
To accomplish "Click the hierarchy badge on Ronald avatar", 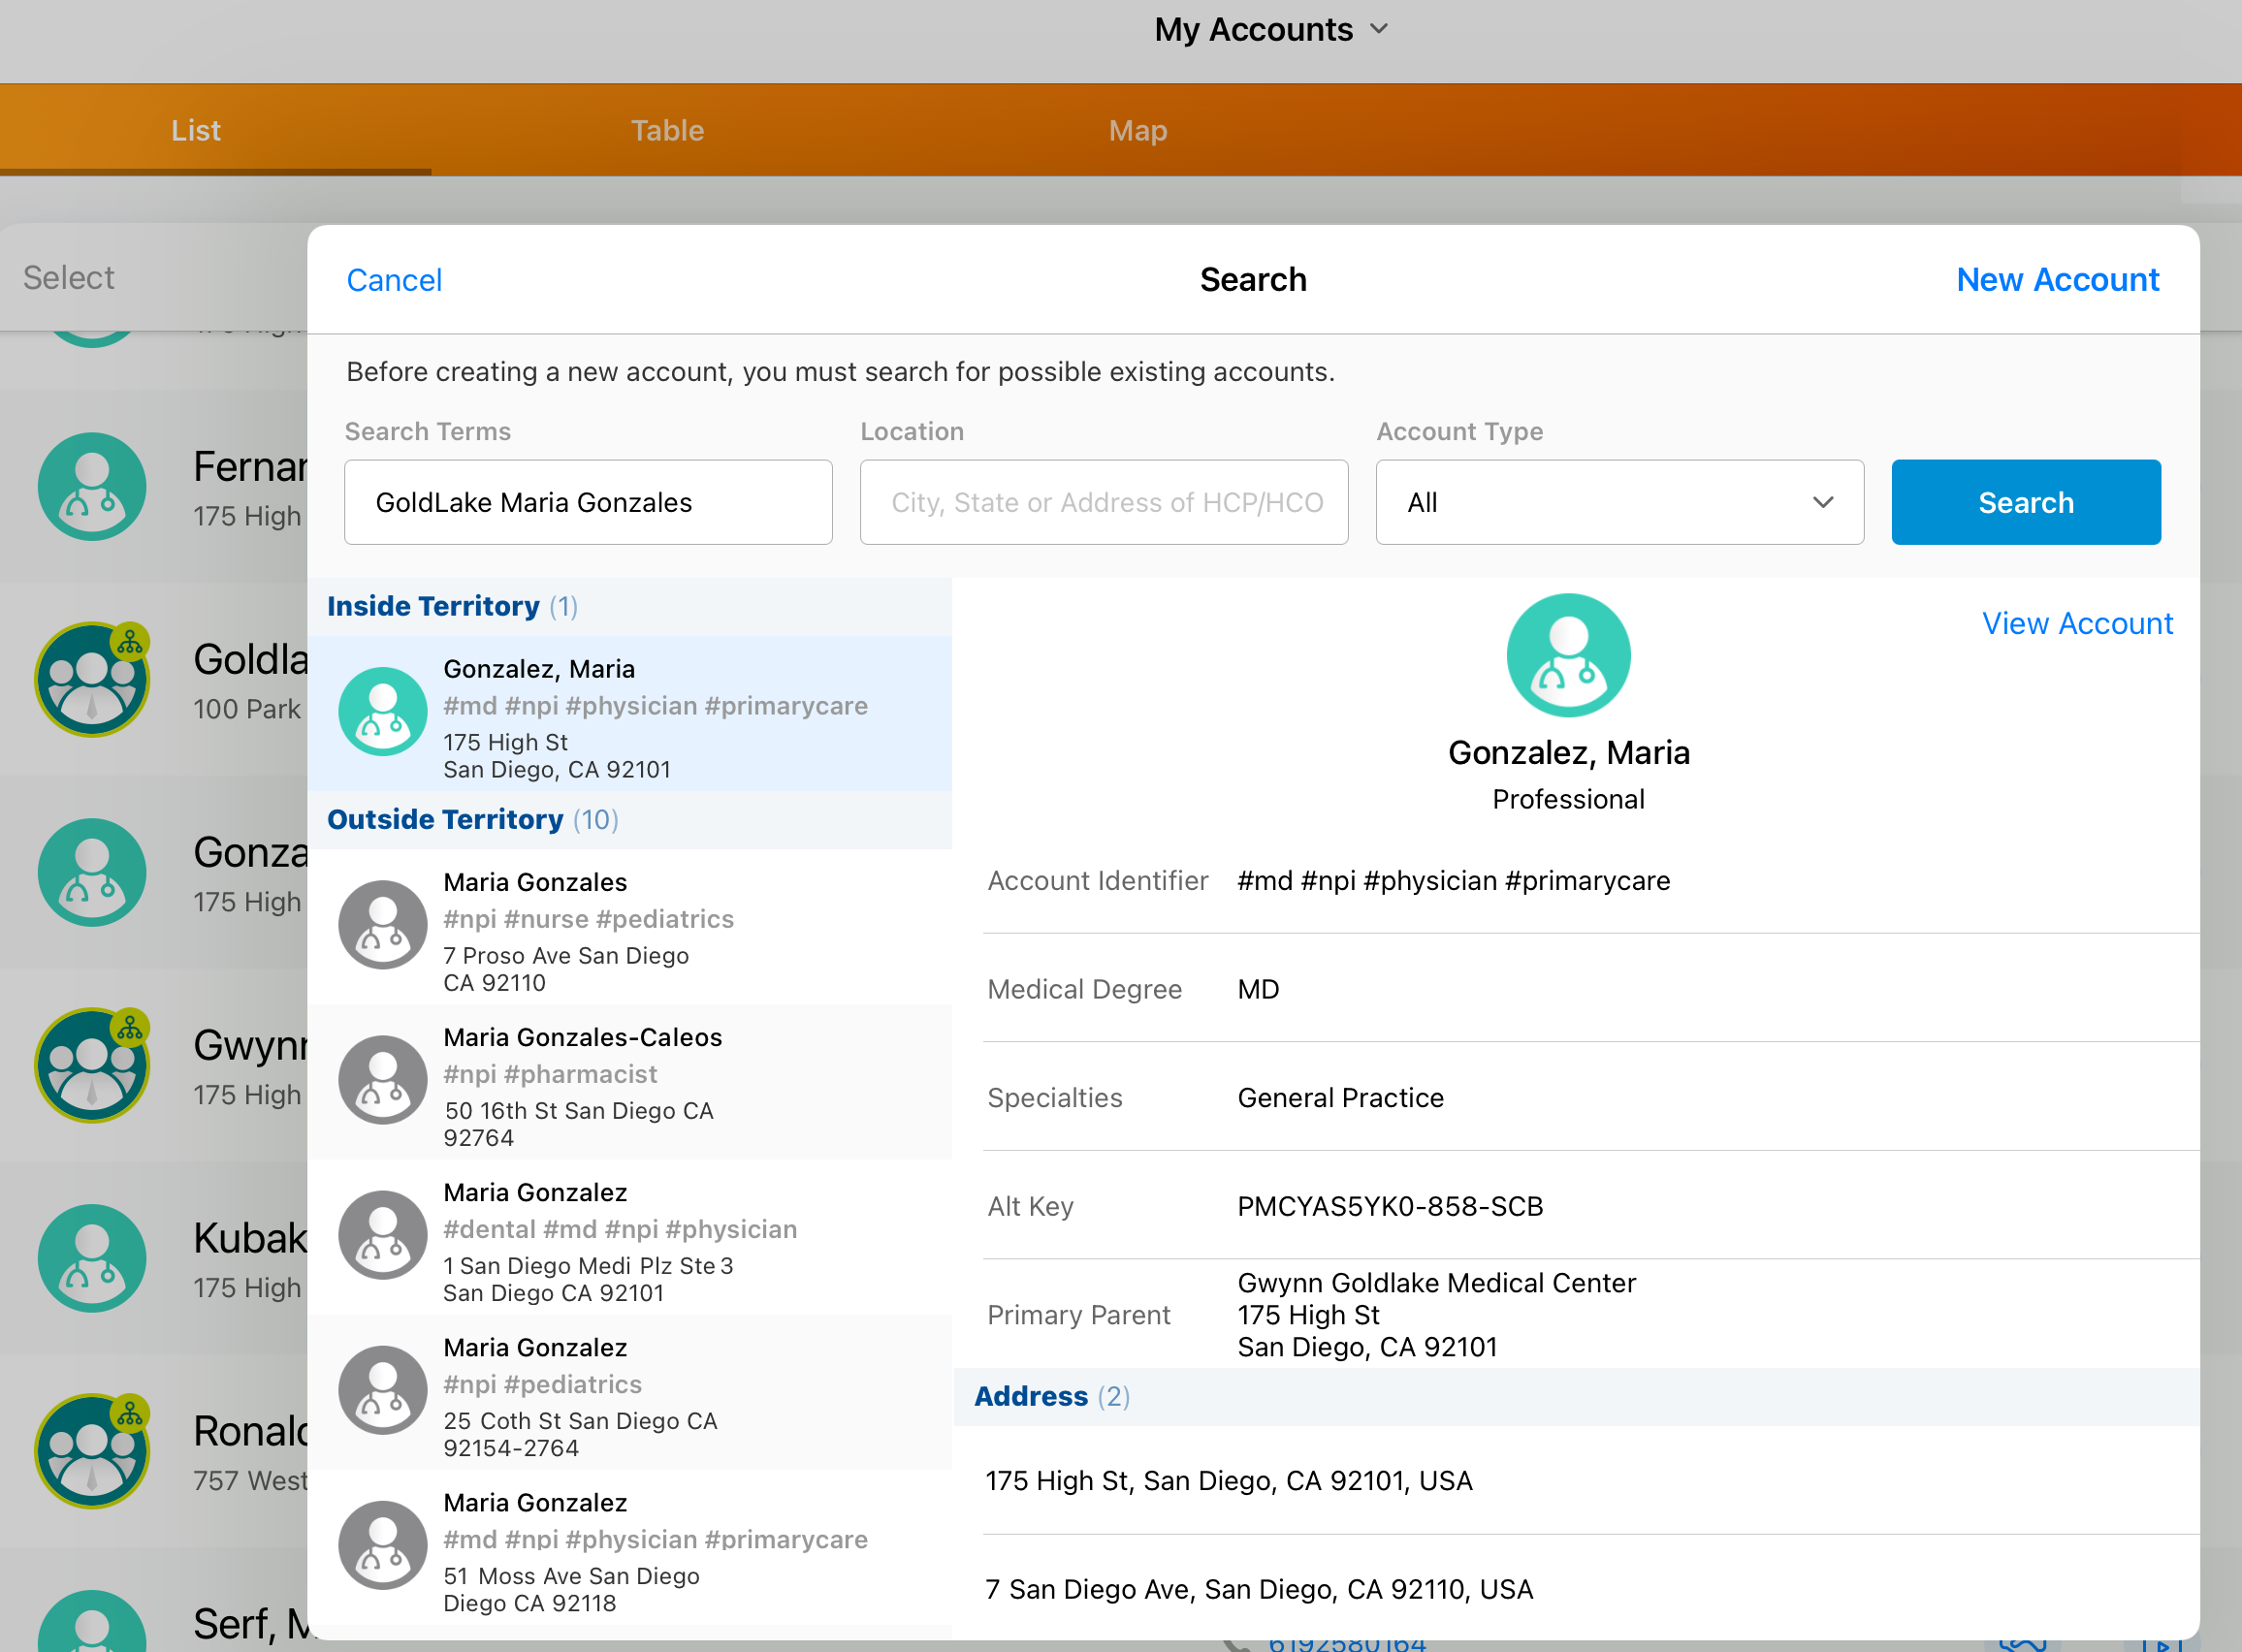I will [x=130, y=1414].
